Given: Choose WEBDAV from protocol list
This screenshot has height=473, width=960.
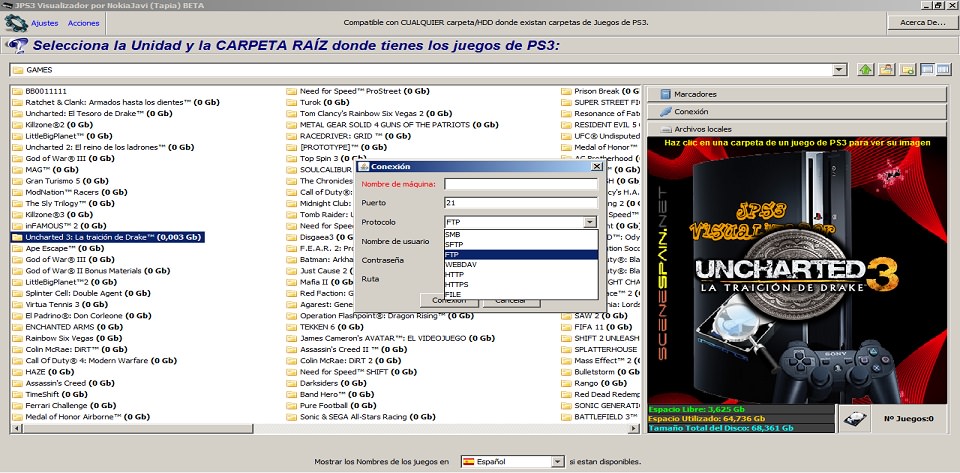Looking at the screenshot, I should coord(521,264).
